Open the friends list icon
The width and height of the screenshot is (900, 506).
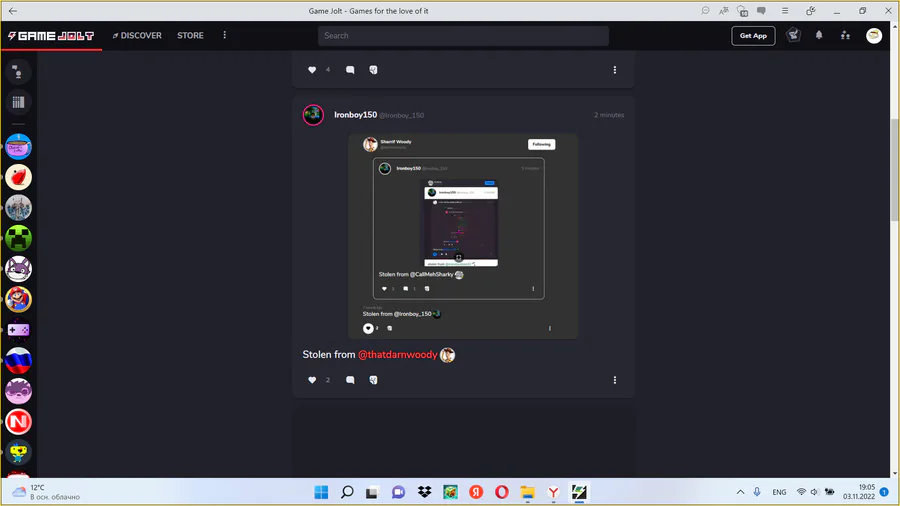tap(845, 35)
